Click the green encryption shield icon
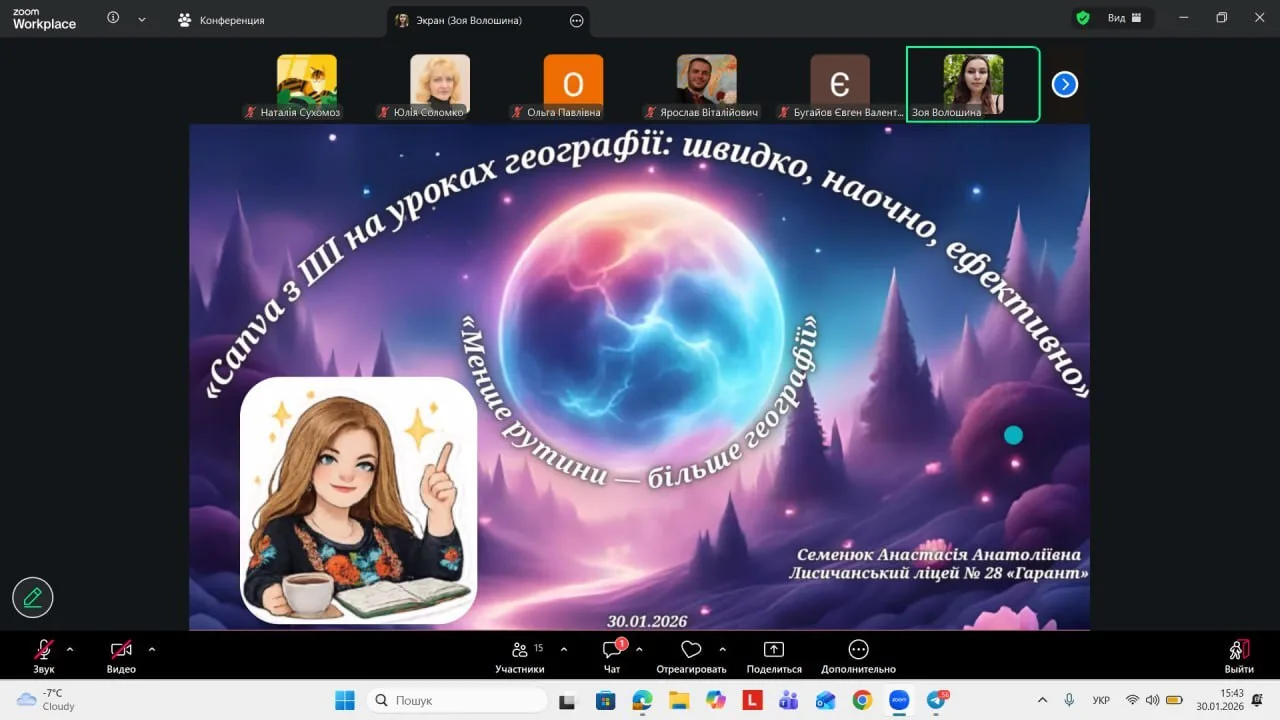Image resolution: width=1280 pixels, height=720 pixels. (x=1083, y=18)
